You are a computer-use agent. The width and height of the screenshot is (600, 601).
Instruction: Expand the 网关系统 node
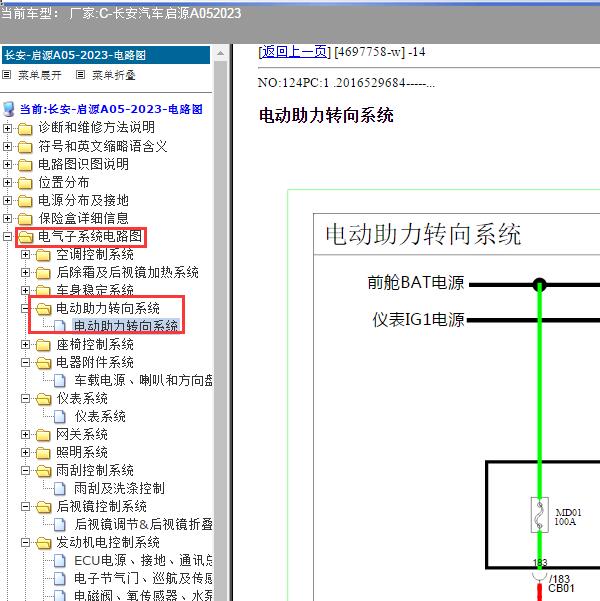pyautogui.click(x=25, y=435)
